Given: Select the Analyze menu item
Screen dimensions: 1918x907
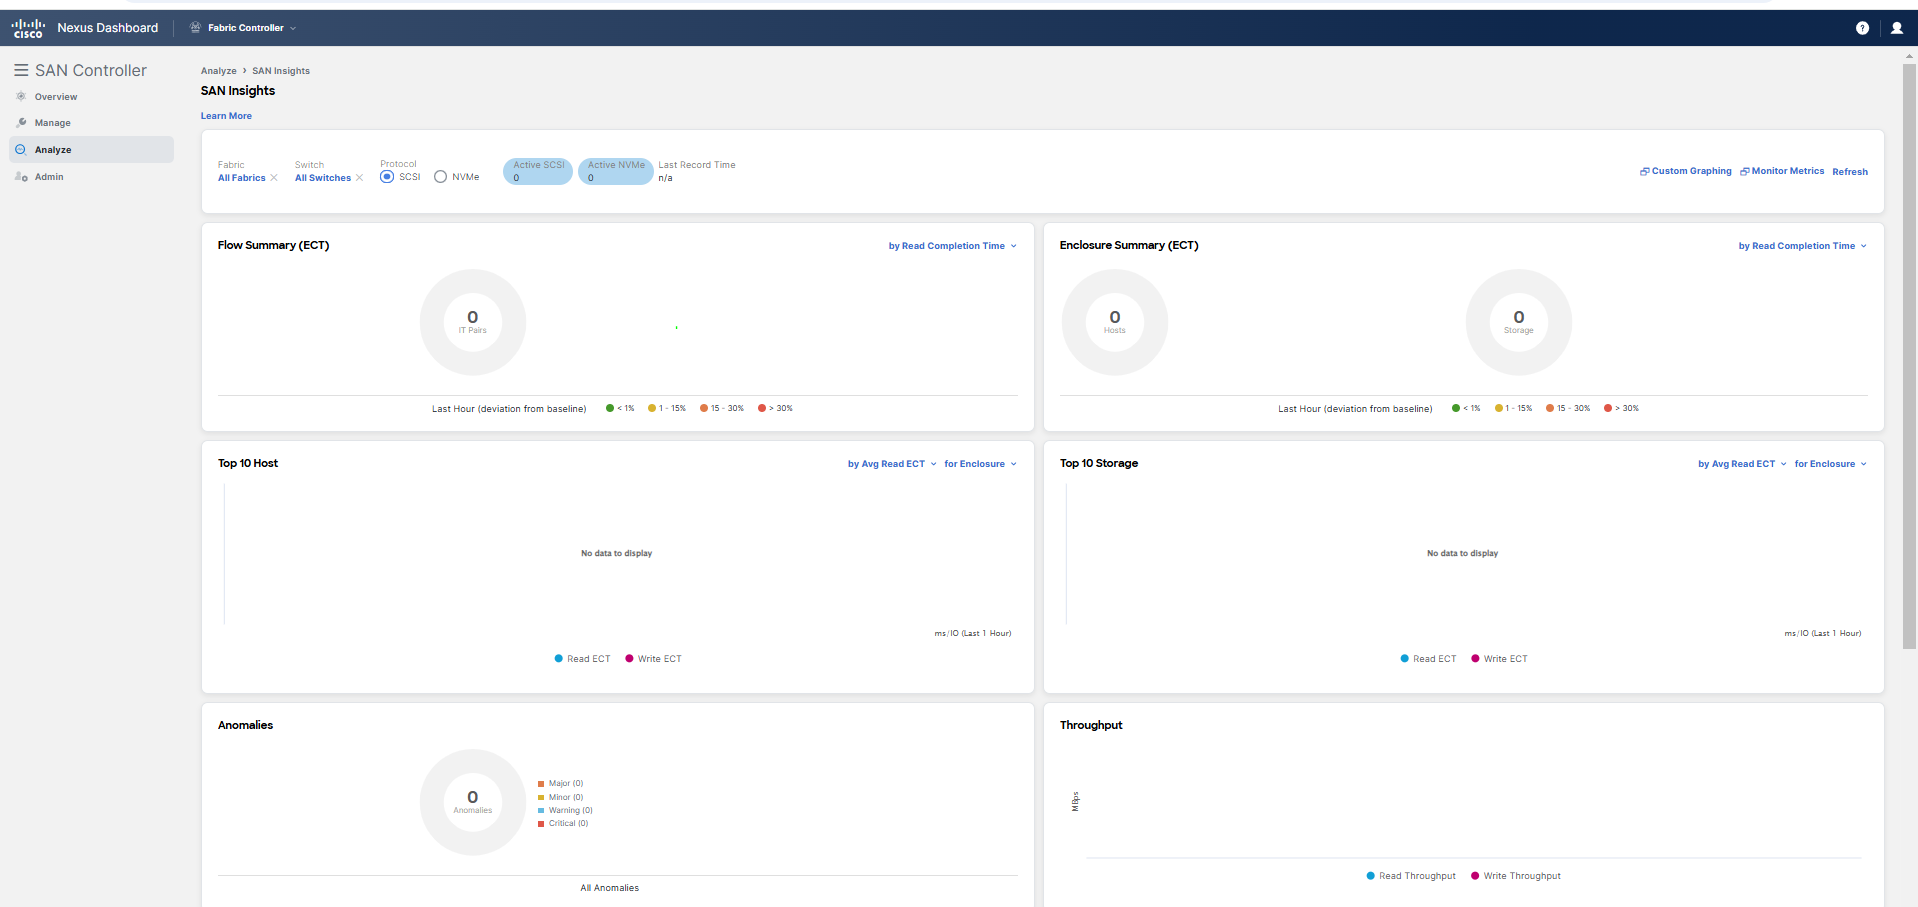Looking at the screenshot, I should click(x=91, y=150).
